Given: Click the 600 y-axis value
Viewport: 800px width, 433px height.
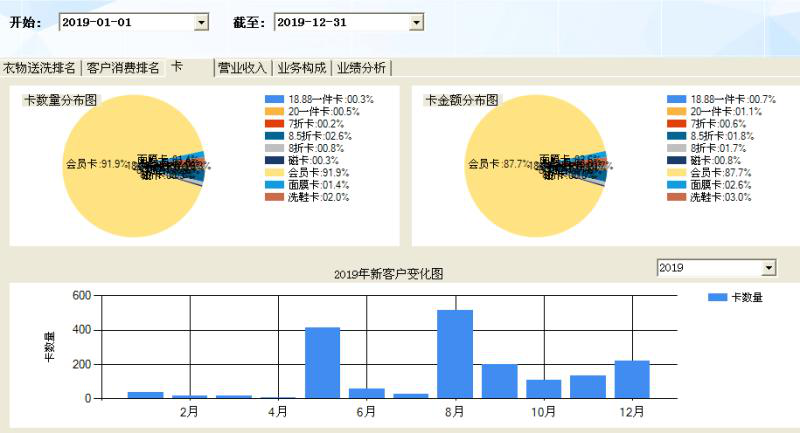Looking at the screenshot, I should coord(82,295).
